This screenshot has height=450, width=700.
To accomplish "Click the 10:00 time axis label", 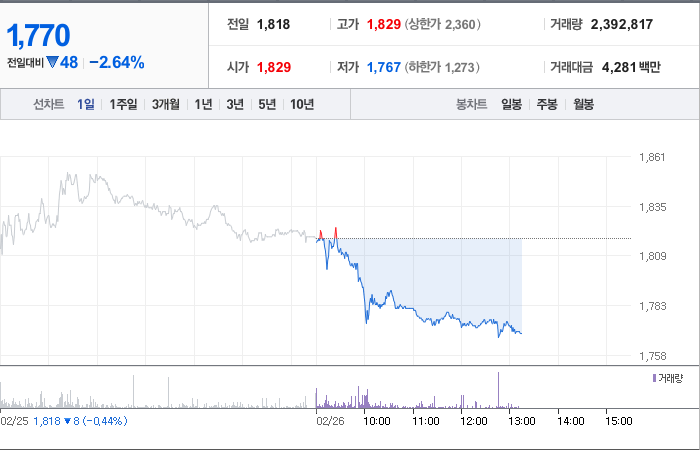I will tap(377, 421).
